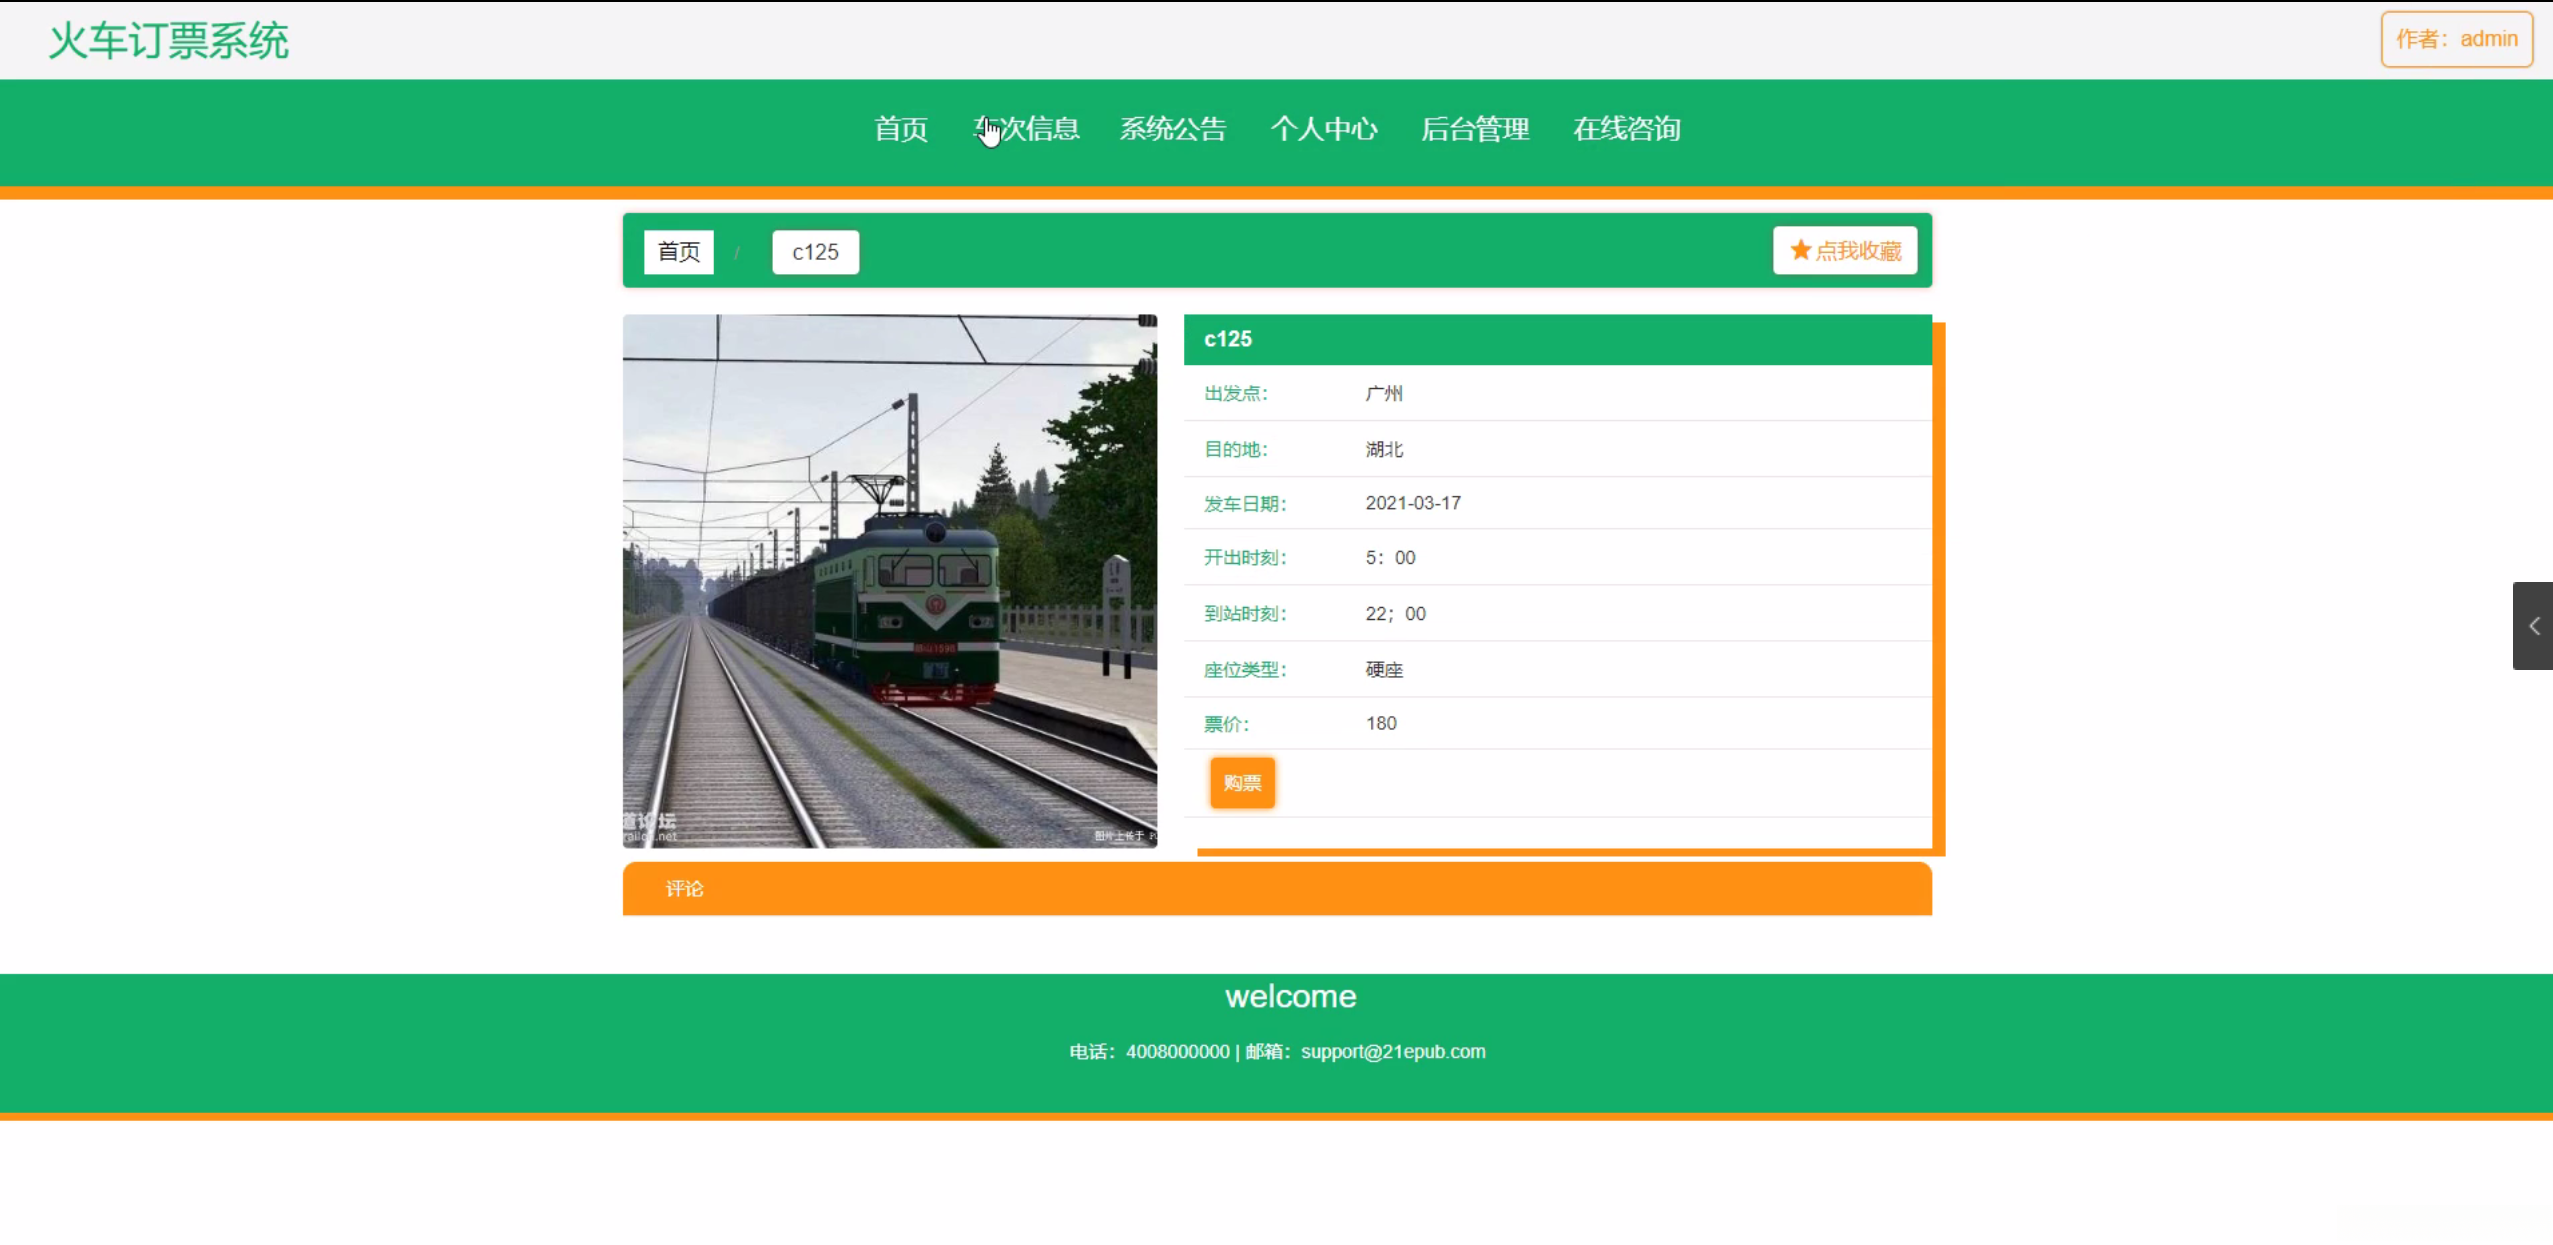This screenshot has width=2553, height=1245.
Task: Click the 首页 breadcrumb link
Action: (x=678, y=252)
